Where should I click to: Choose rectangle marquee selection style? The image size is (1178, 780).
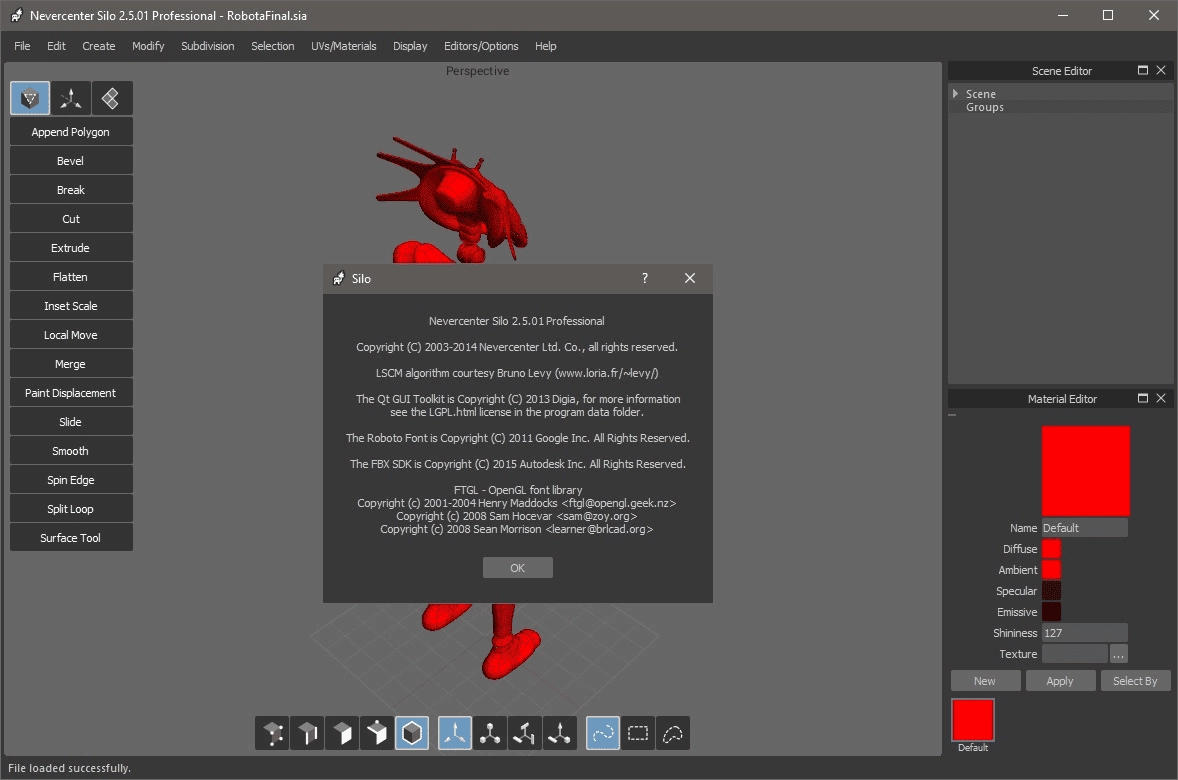tap(638, 733)
